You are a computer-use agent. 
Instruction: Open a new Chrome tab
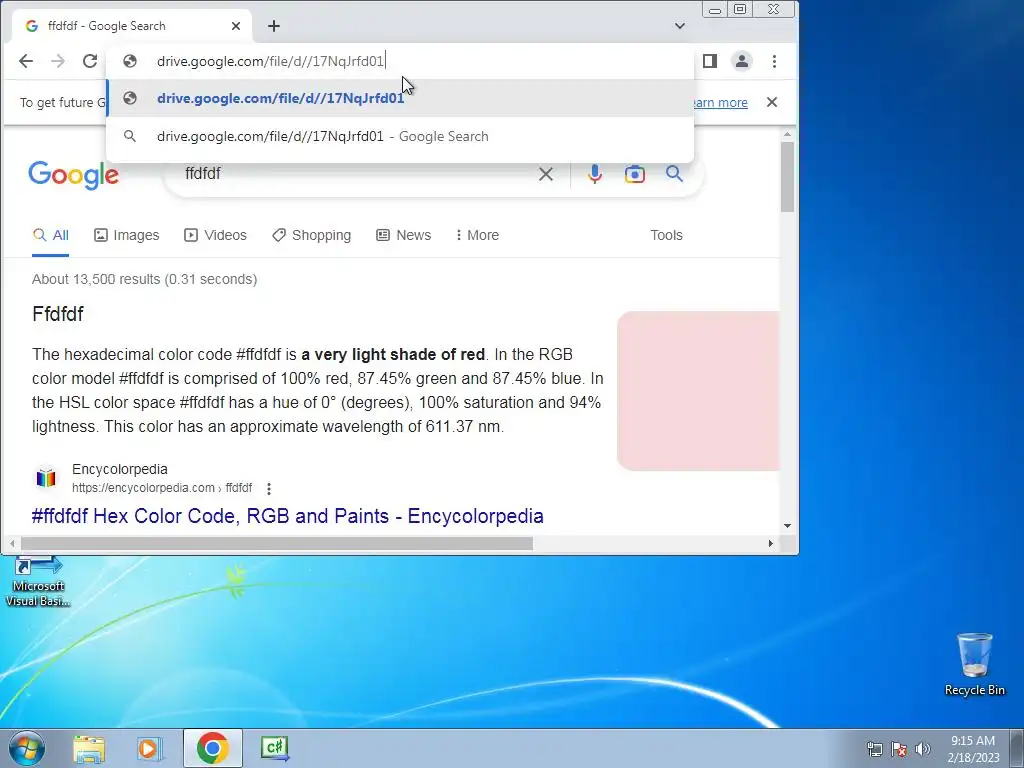[x=274, y=26]
